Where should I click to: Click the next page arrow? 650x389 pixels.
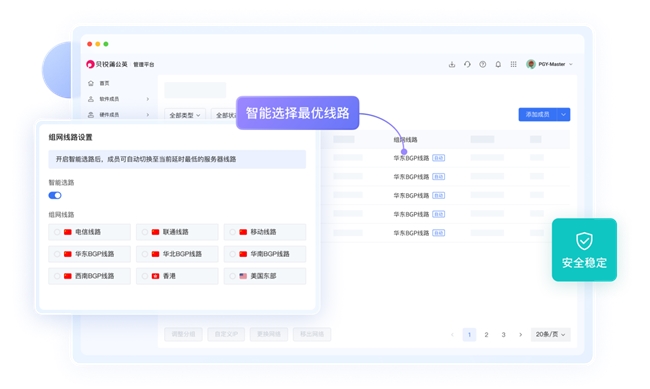click(521, 334)
